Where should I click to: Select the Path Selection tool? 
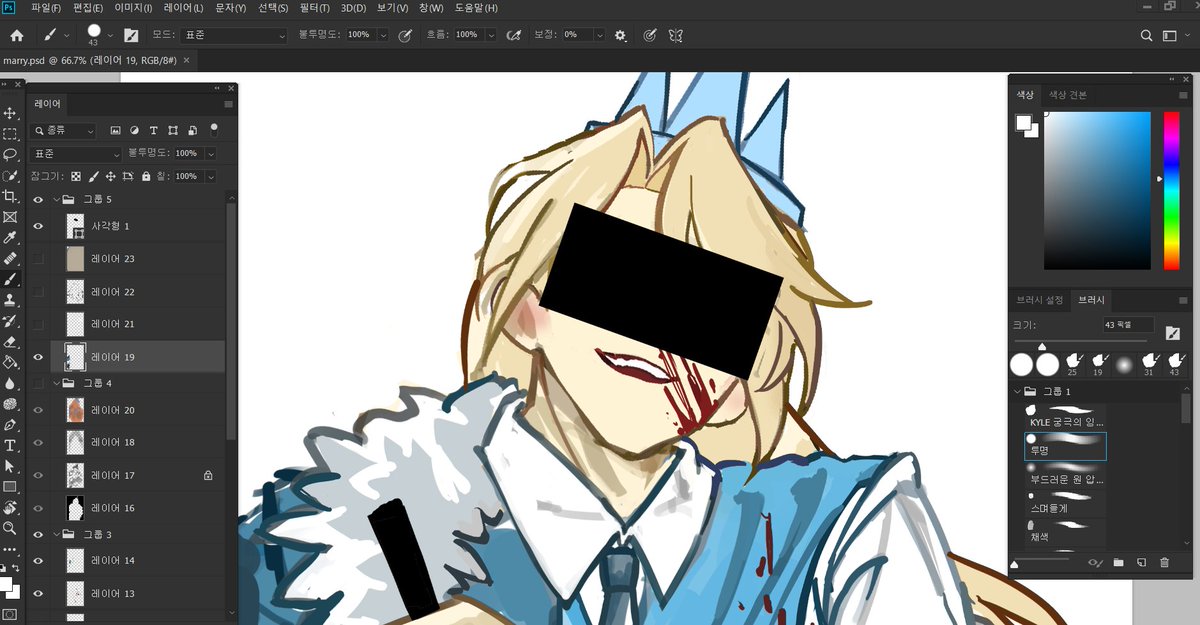(10, 466)
